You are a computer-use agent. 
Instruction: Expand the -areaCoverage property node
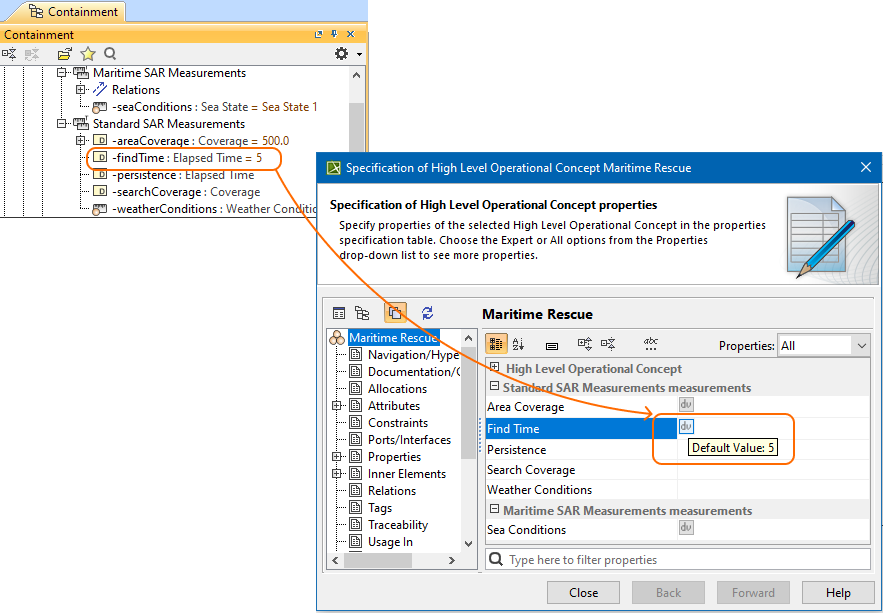(81, 140)
